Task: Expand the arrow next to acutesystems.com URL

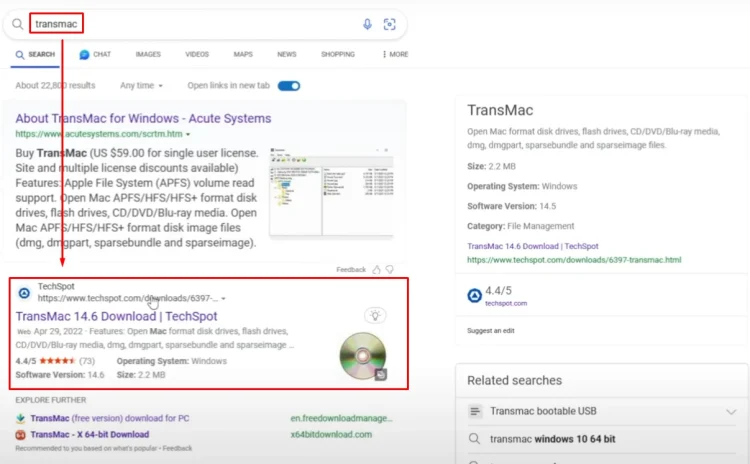Action: click(x=188, y=134)
